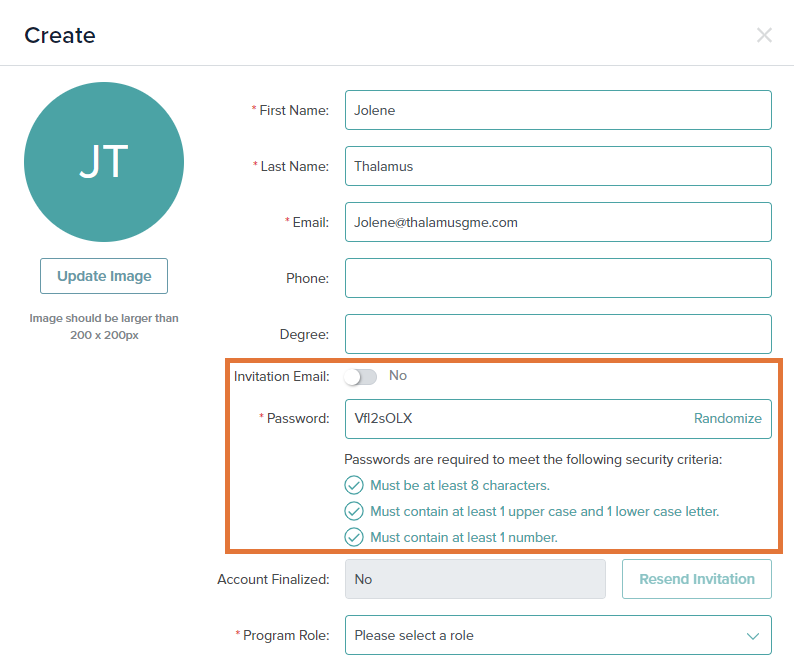Close the Create dialog with X
Screen dimensions: 794x665
(x=764, y=35)
